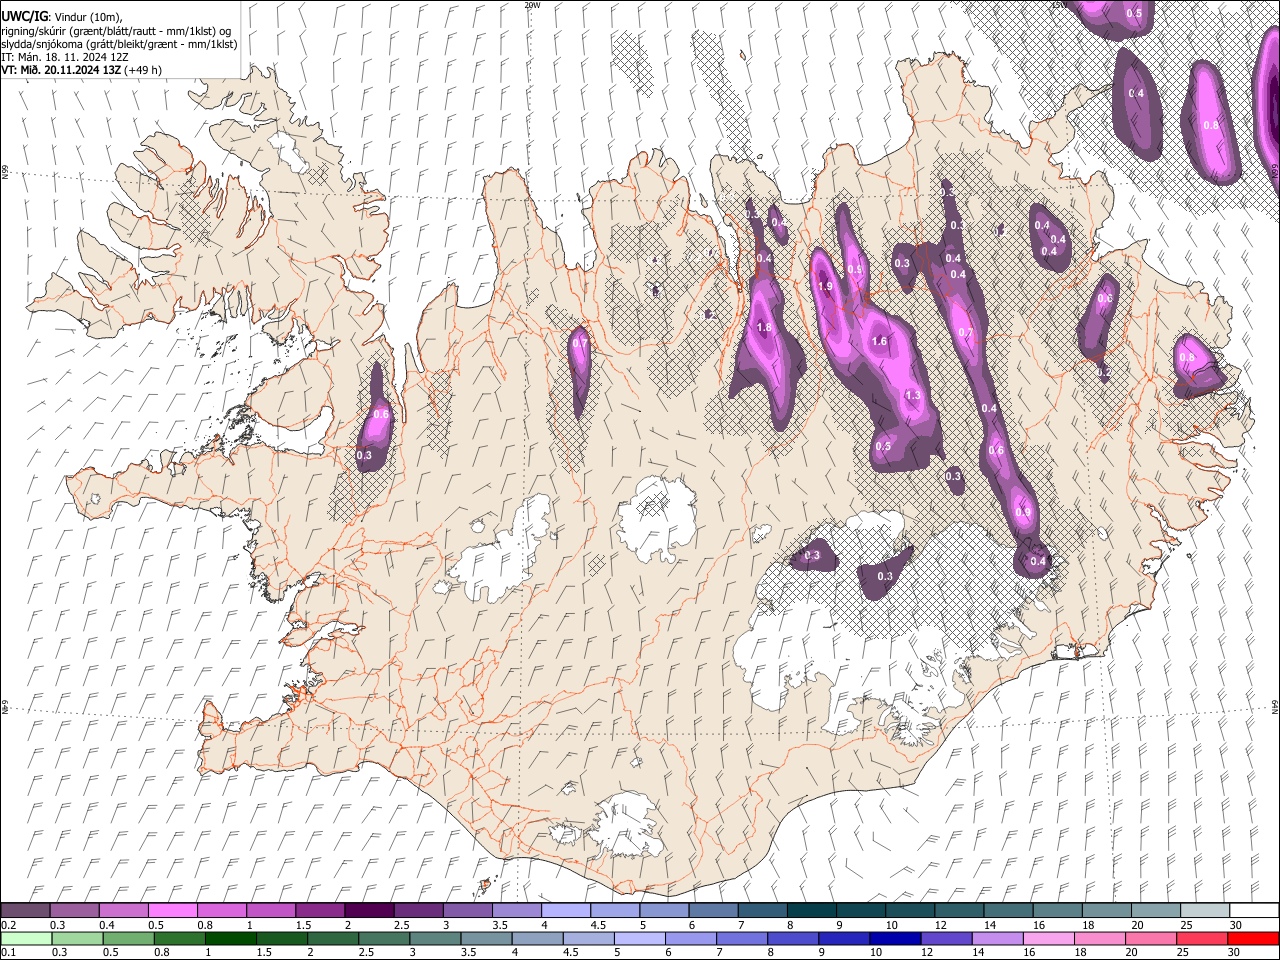Click the lavender rain swatch labeled 14
This screenshot has width=1280, height=960.
click(997, 938)
